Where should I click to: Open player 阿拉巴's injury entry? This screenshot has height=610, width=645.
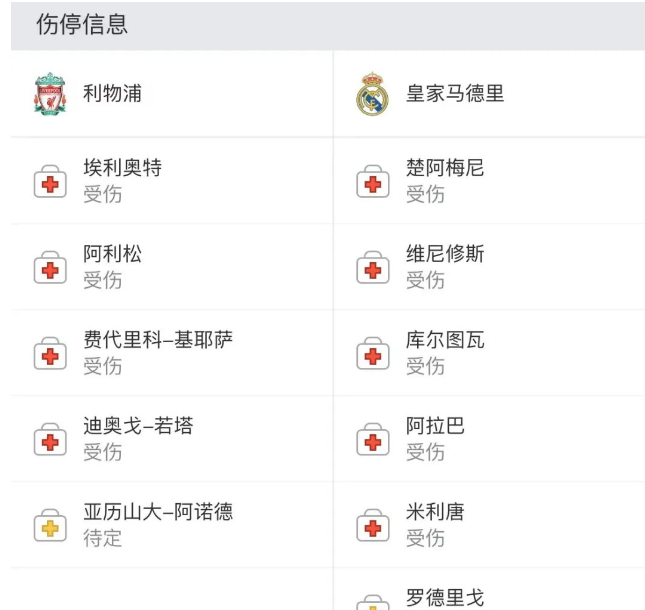pos(435,426)
